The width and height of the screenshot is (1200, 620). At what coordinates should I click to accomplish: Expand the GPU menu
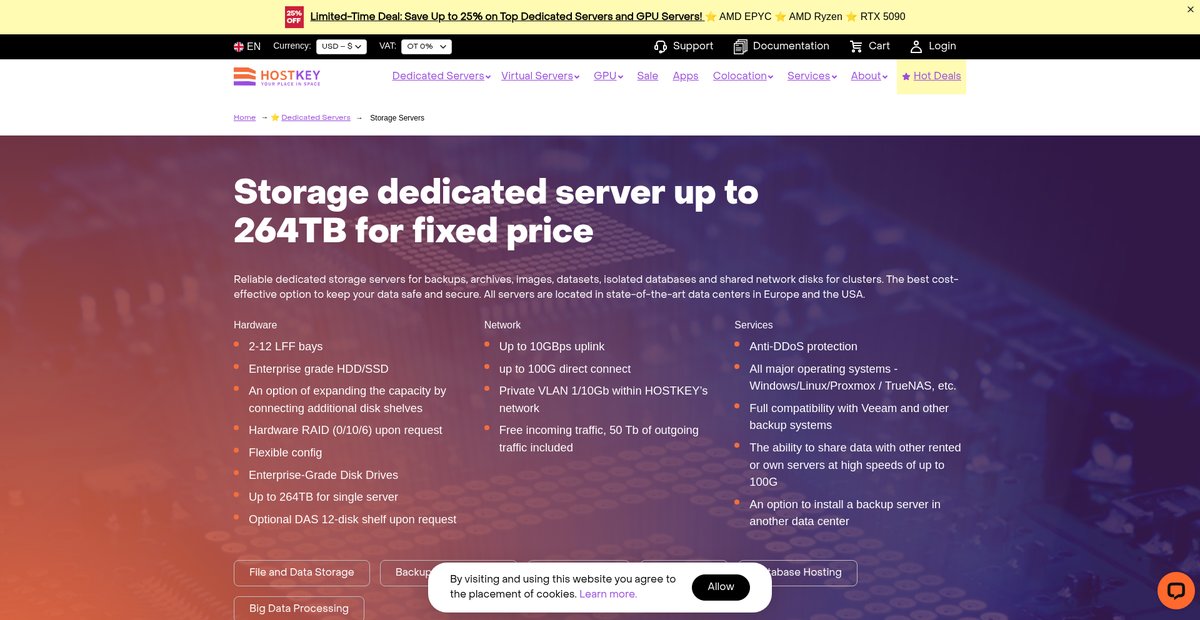coord(608,76)
